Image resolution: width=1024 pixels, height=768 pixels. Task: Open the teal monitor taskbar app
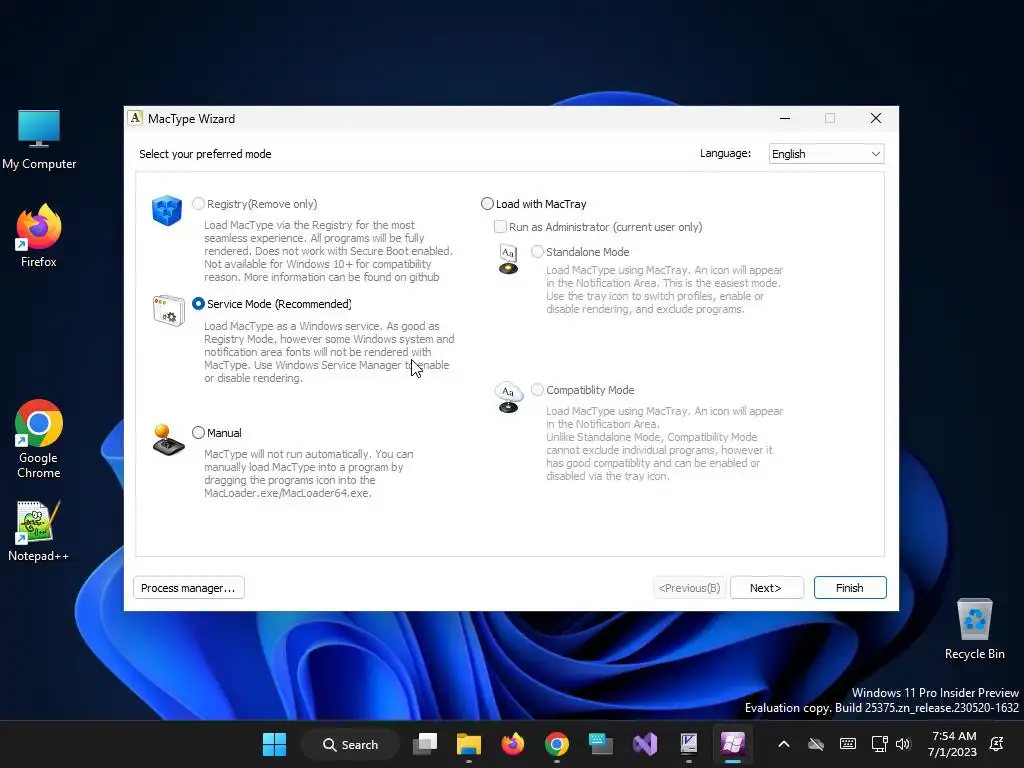tap(601, 744)
